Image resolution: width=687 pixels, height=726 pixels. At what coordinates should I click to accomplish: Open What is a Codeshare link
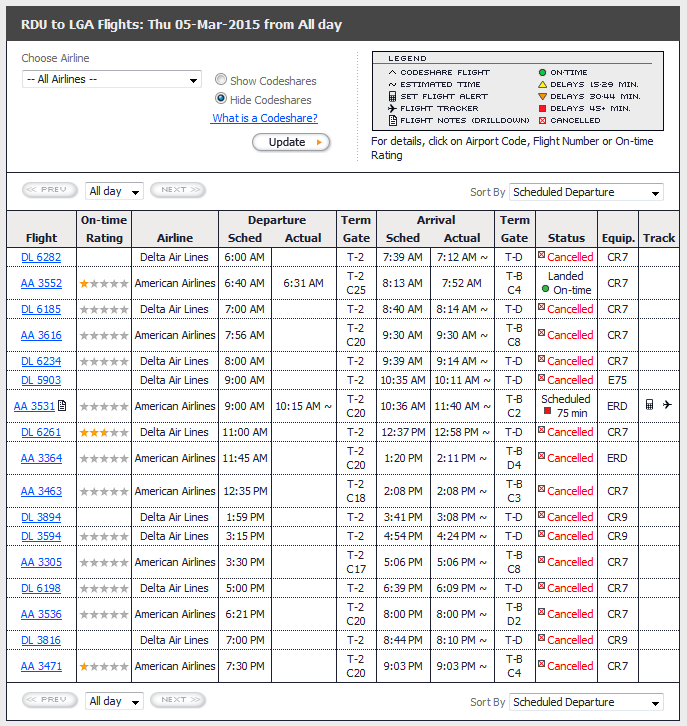tap(264, 118)
